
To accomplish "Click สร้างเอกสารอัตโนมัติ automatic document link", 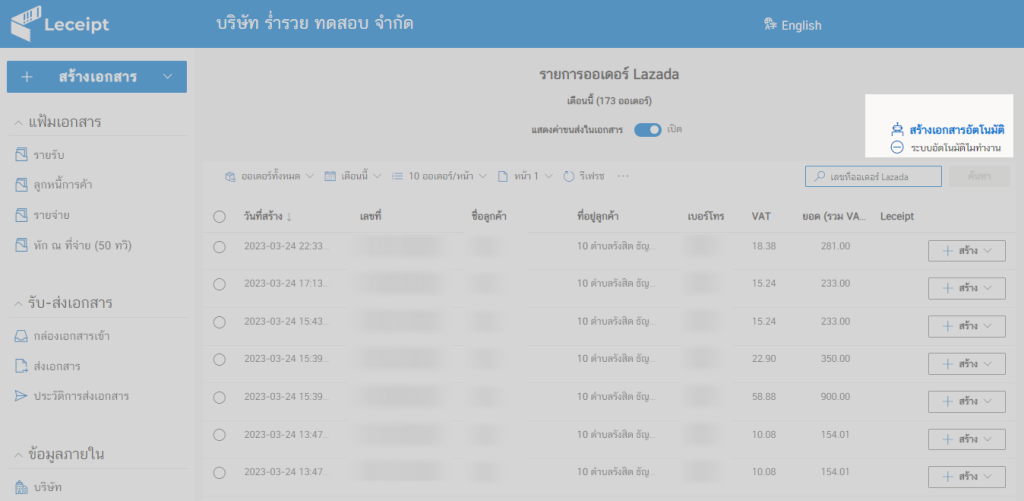I will (x=957, y=129).
